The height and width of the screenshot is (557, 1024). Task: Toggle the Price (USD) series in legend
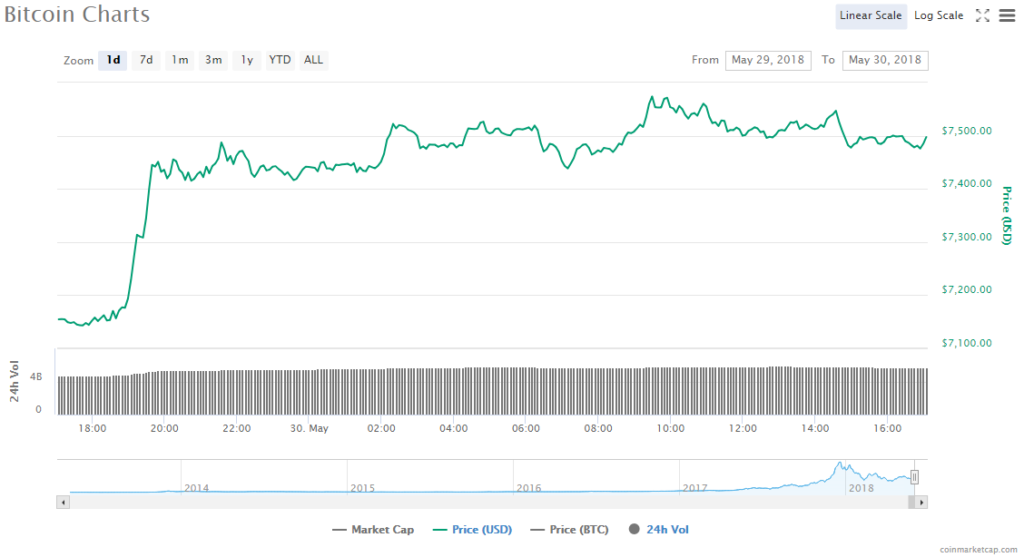473,530
